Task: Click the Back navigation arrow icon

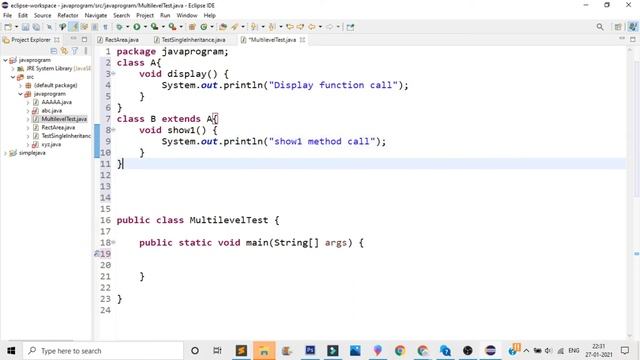Action: coord(311,27)
